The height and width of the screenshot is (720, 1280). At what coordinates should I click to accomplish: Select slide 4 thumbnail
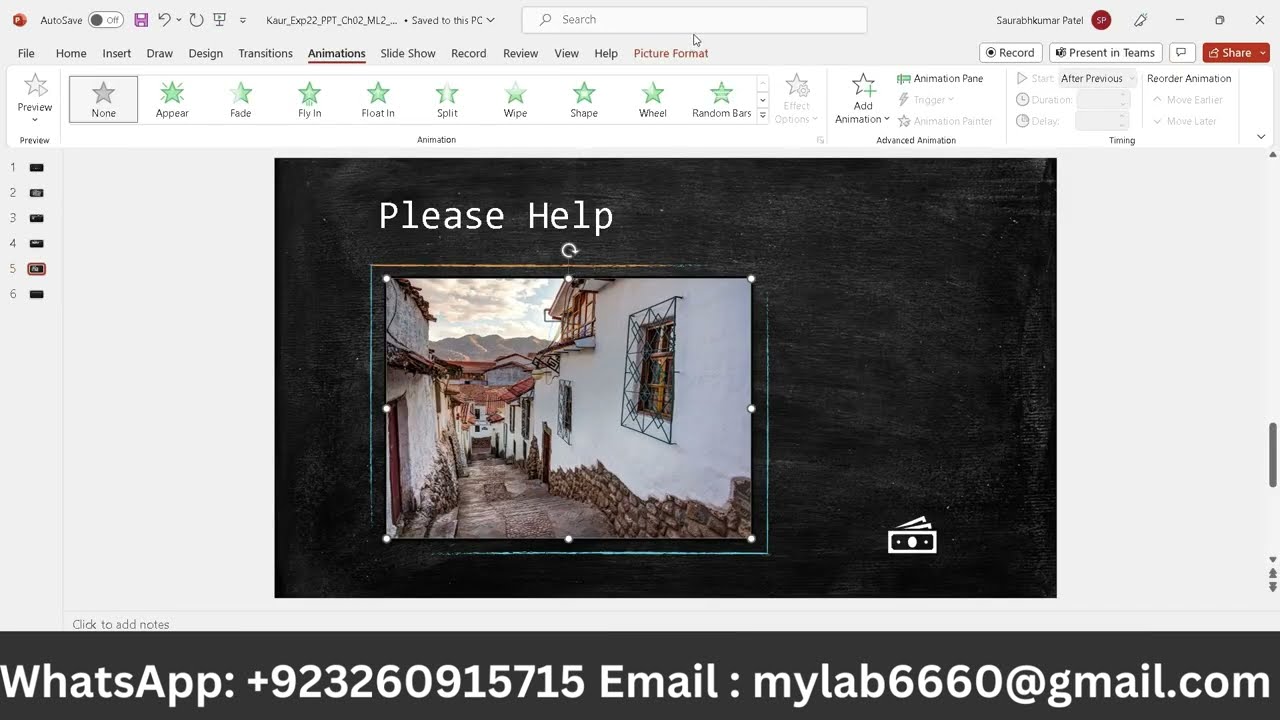tap(37, 243)
